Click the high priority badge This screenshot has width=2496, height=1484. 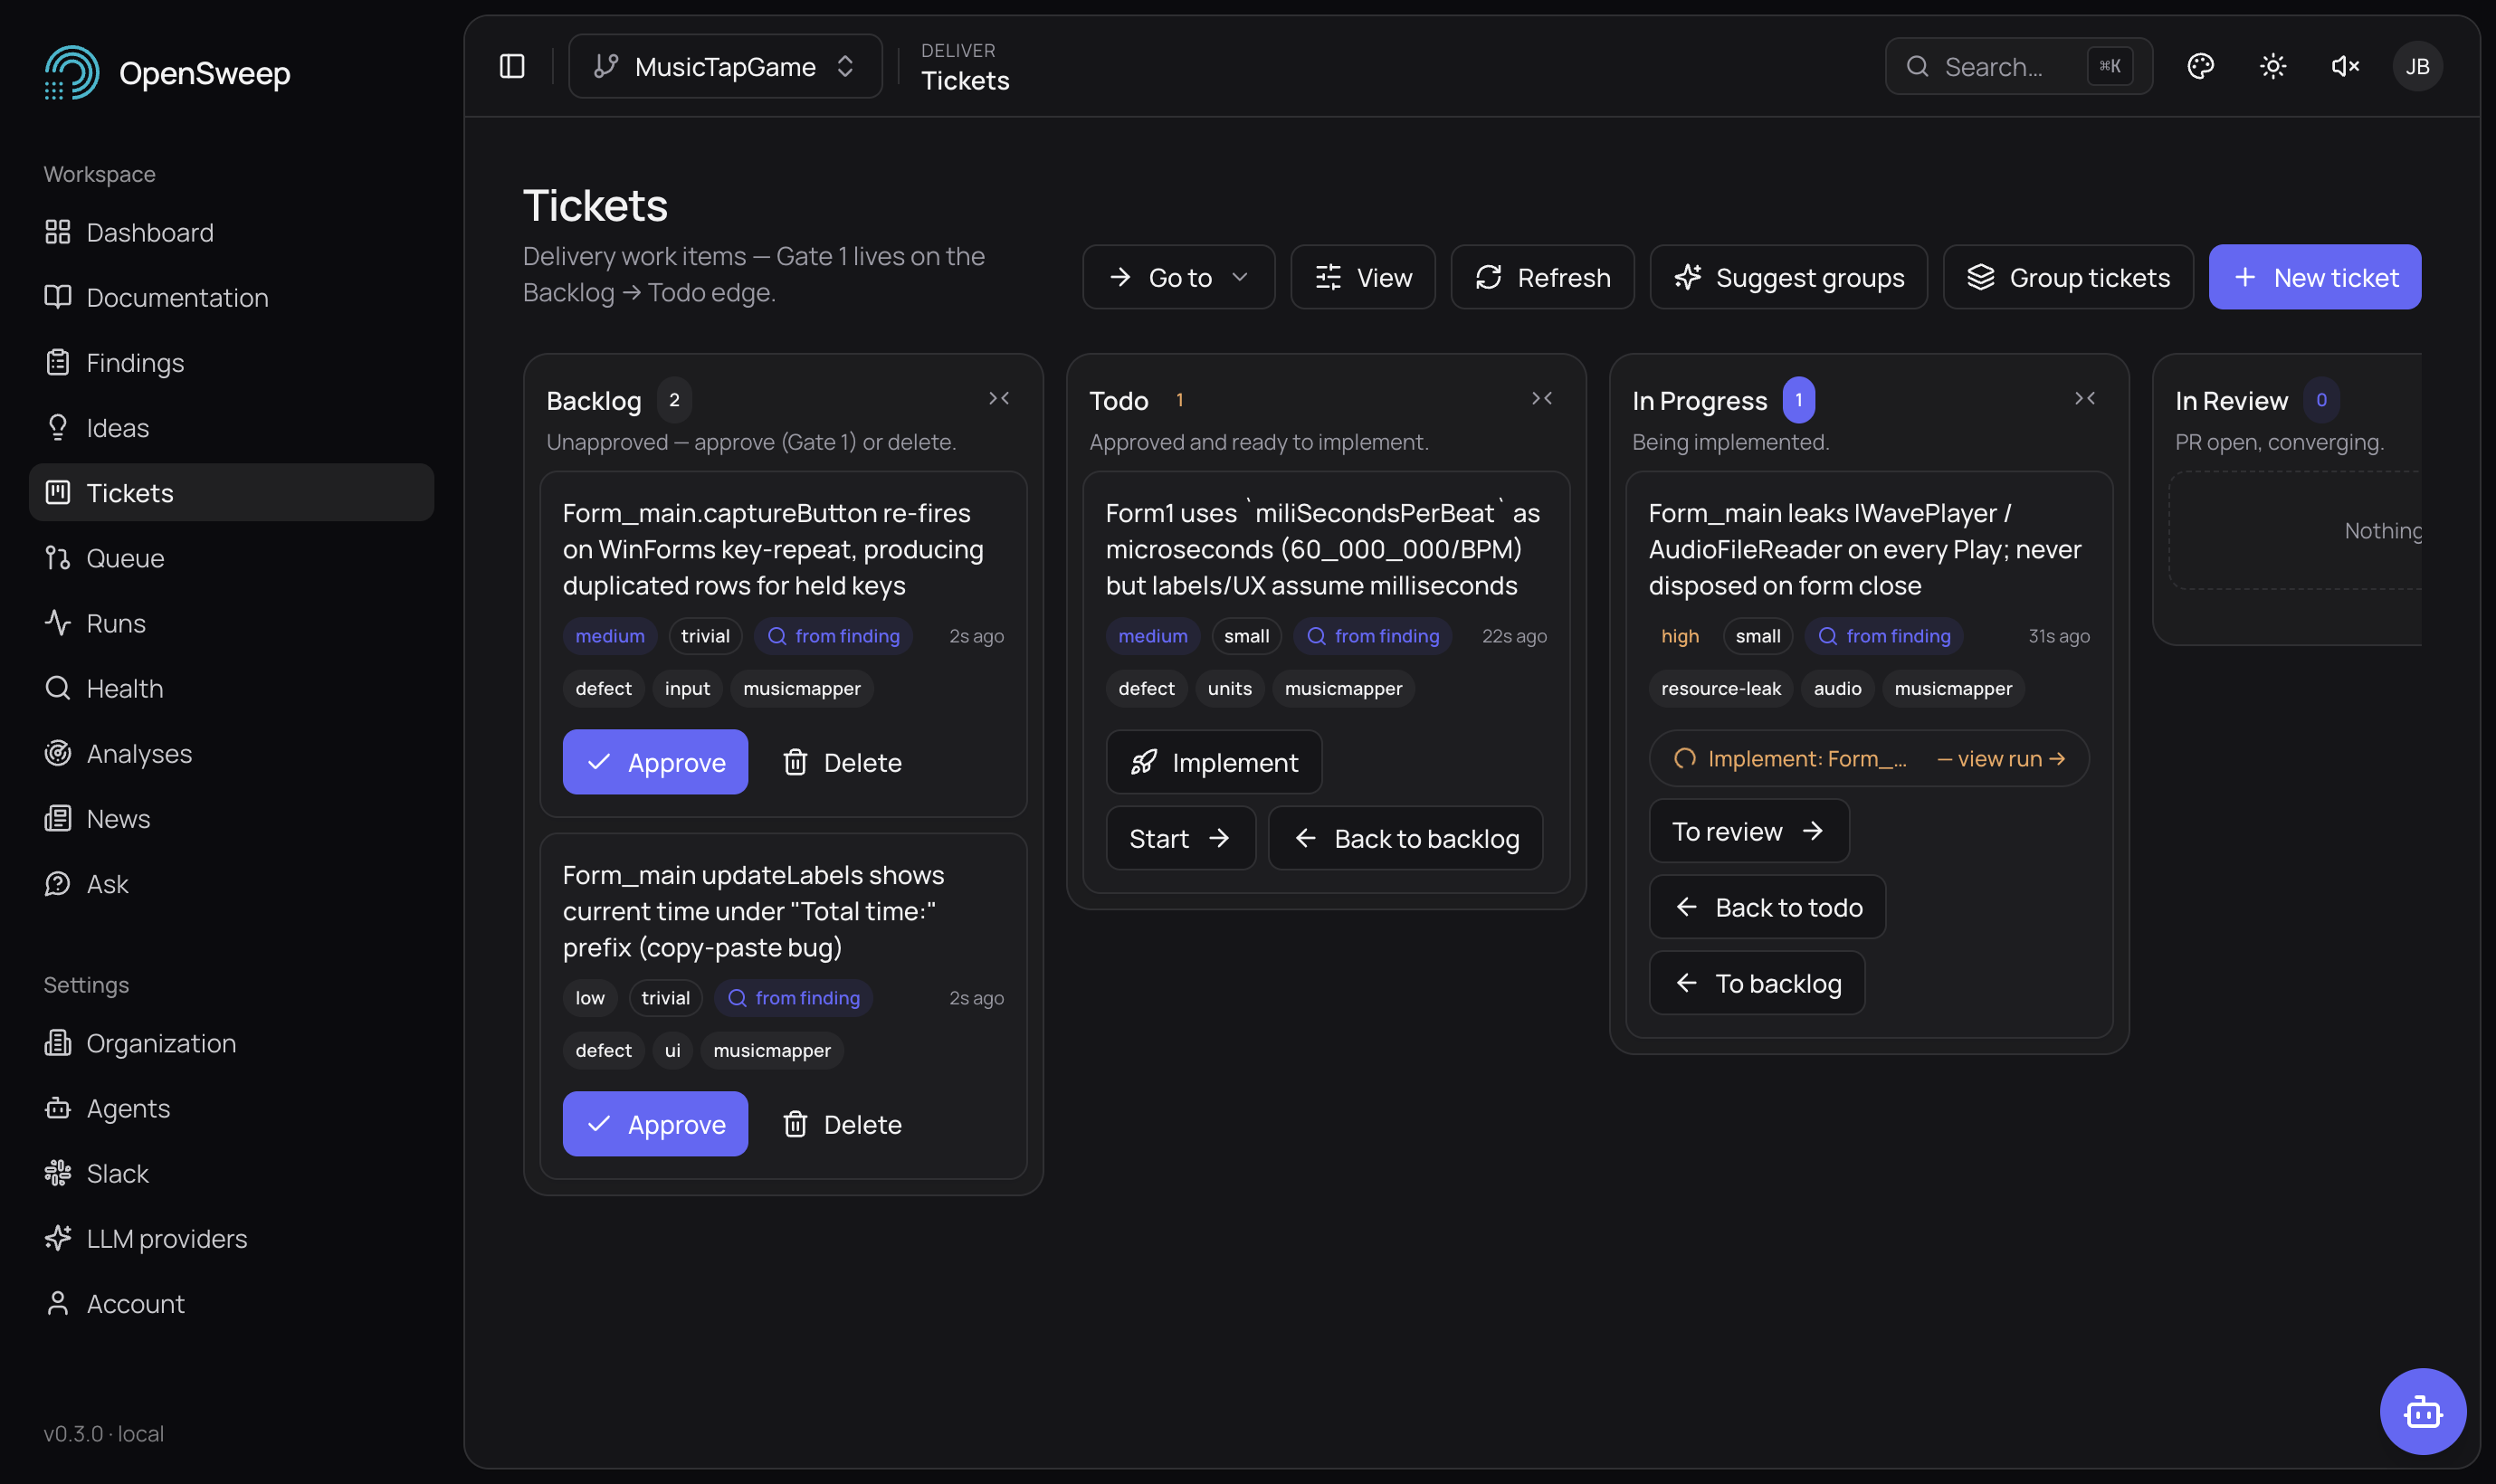click(1680, 636)
